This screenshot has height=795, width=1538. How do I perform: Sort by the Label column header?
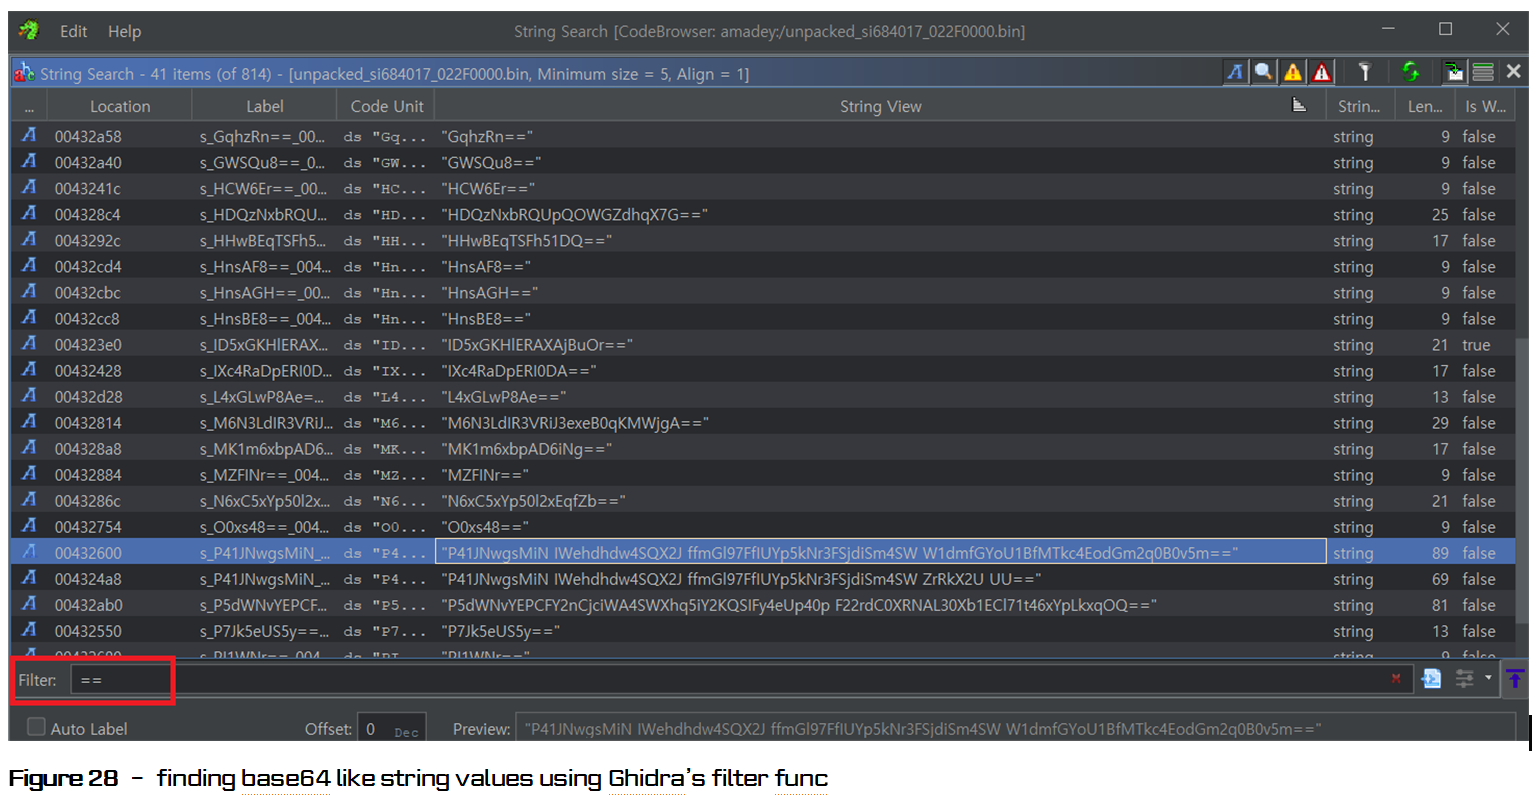[x=265, y=106]
